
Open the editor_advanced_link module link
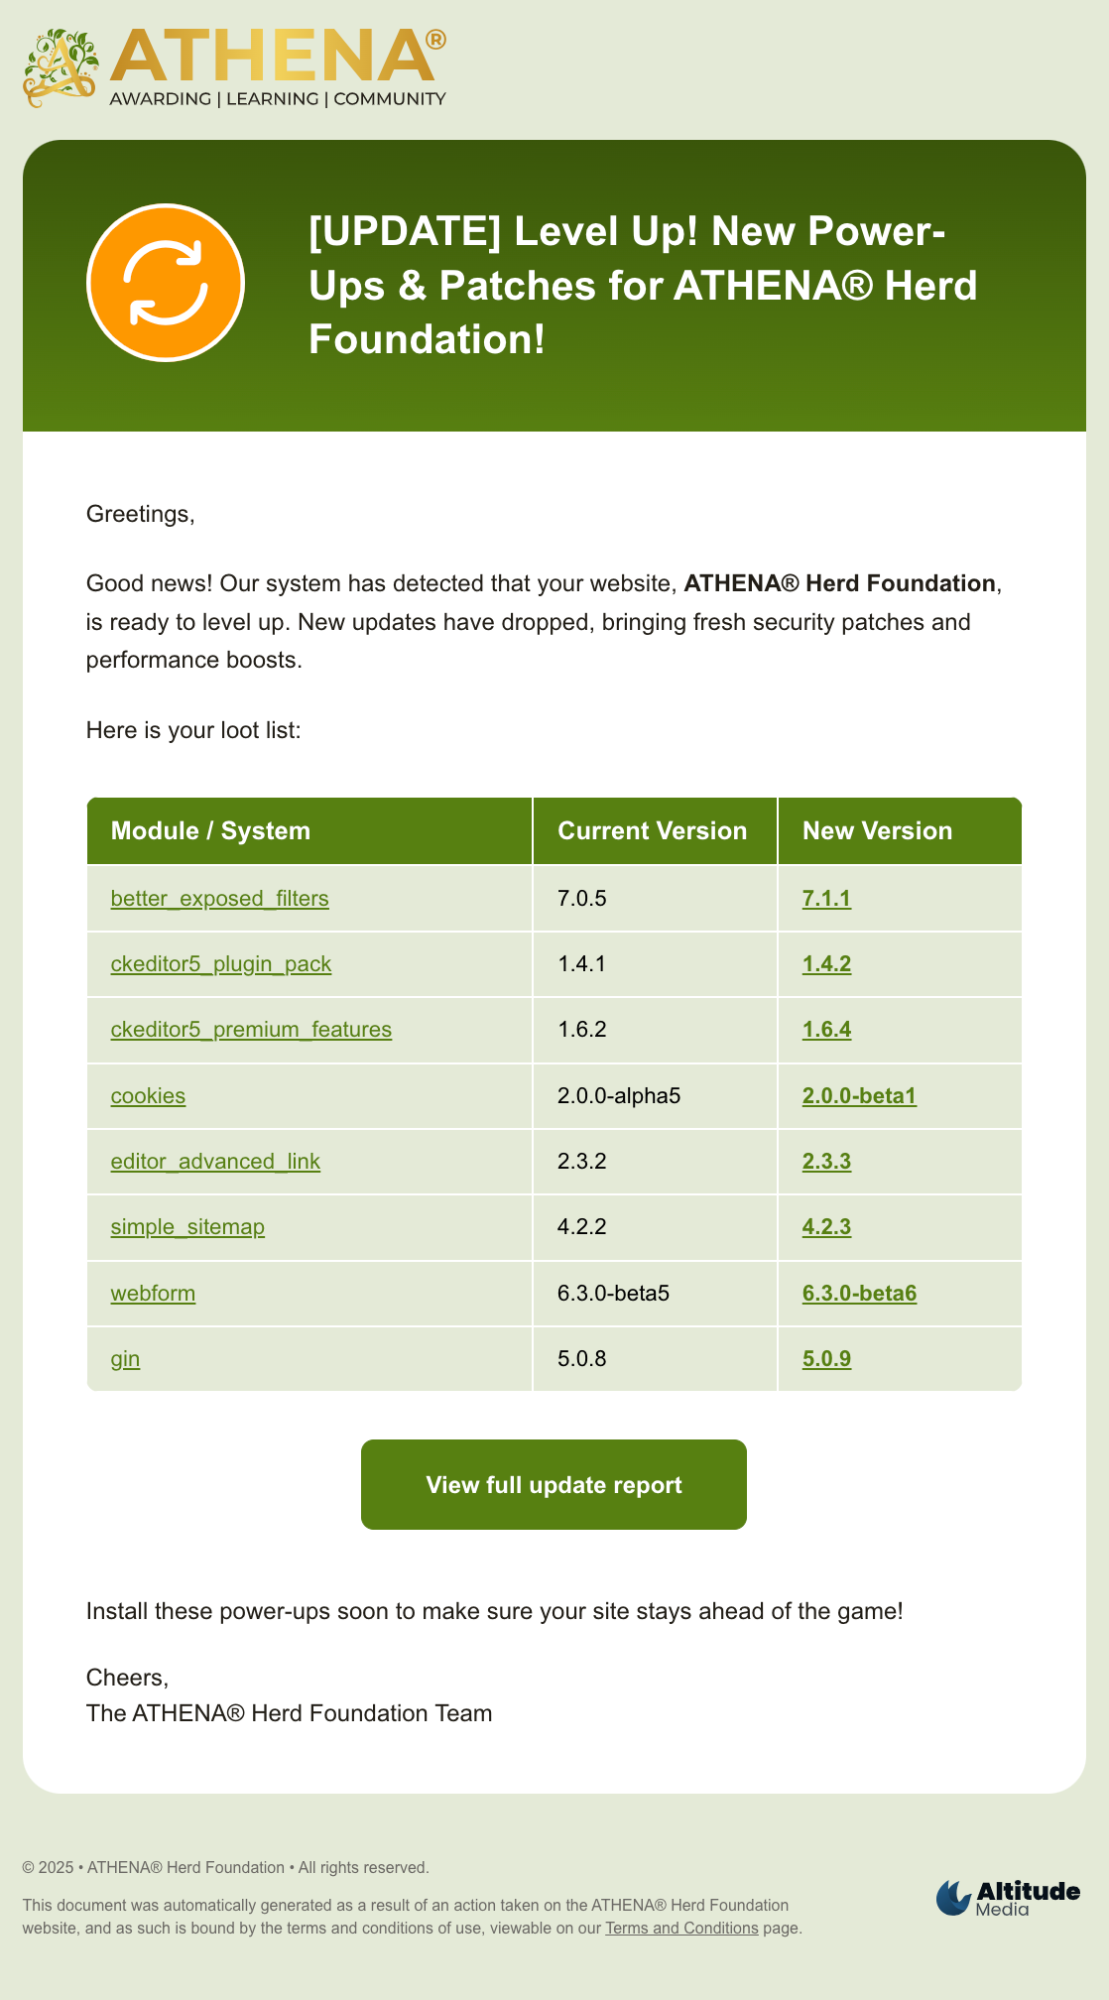[216, 1161]
